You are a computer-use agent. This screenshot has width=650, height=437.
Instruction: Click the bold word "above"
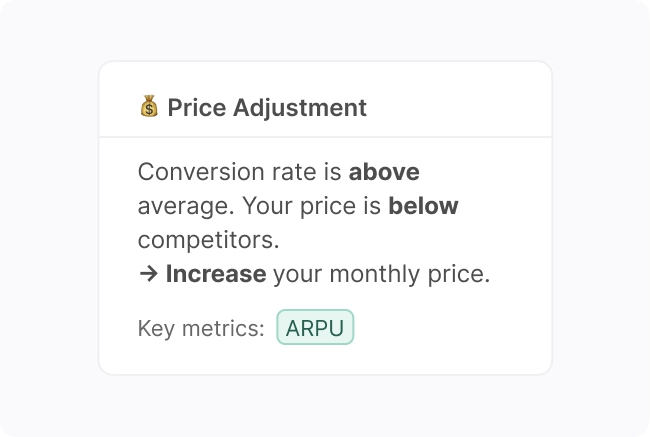(384, 172)
